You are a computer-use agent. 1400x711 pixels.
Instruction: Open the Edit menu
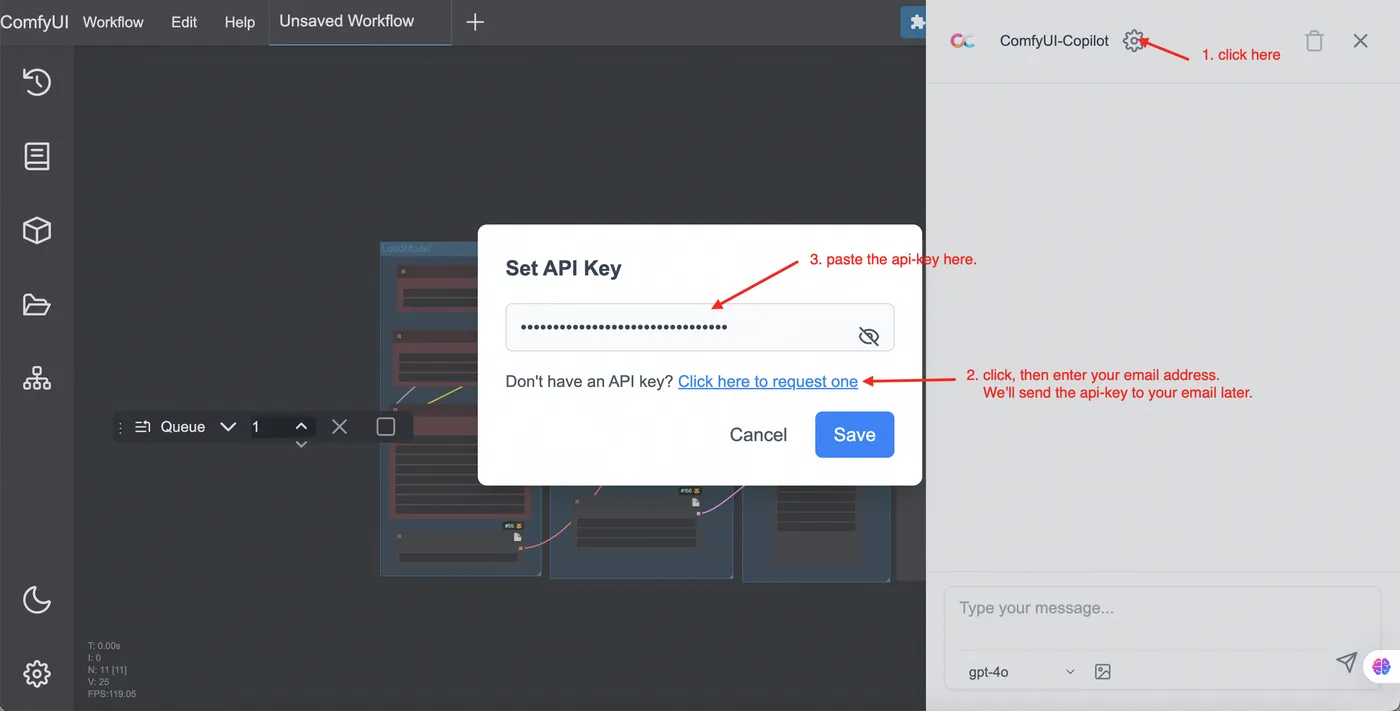click(184, 22)
